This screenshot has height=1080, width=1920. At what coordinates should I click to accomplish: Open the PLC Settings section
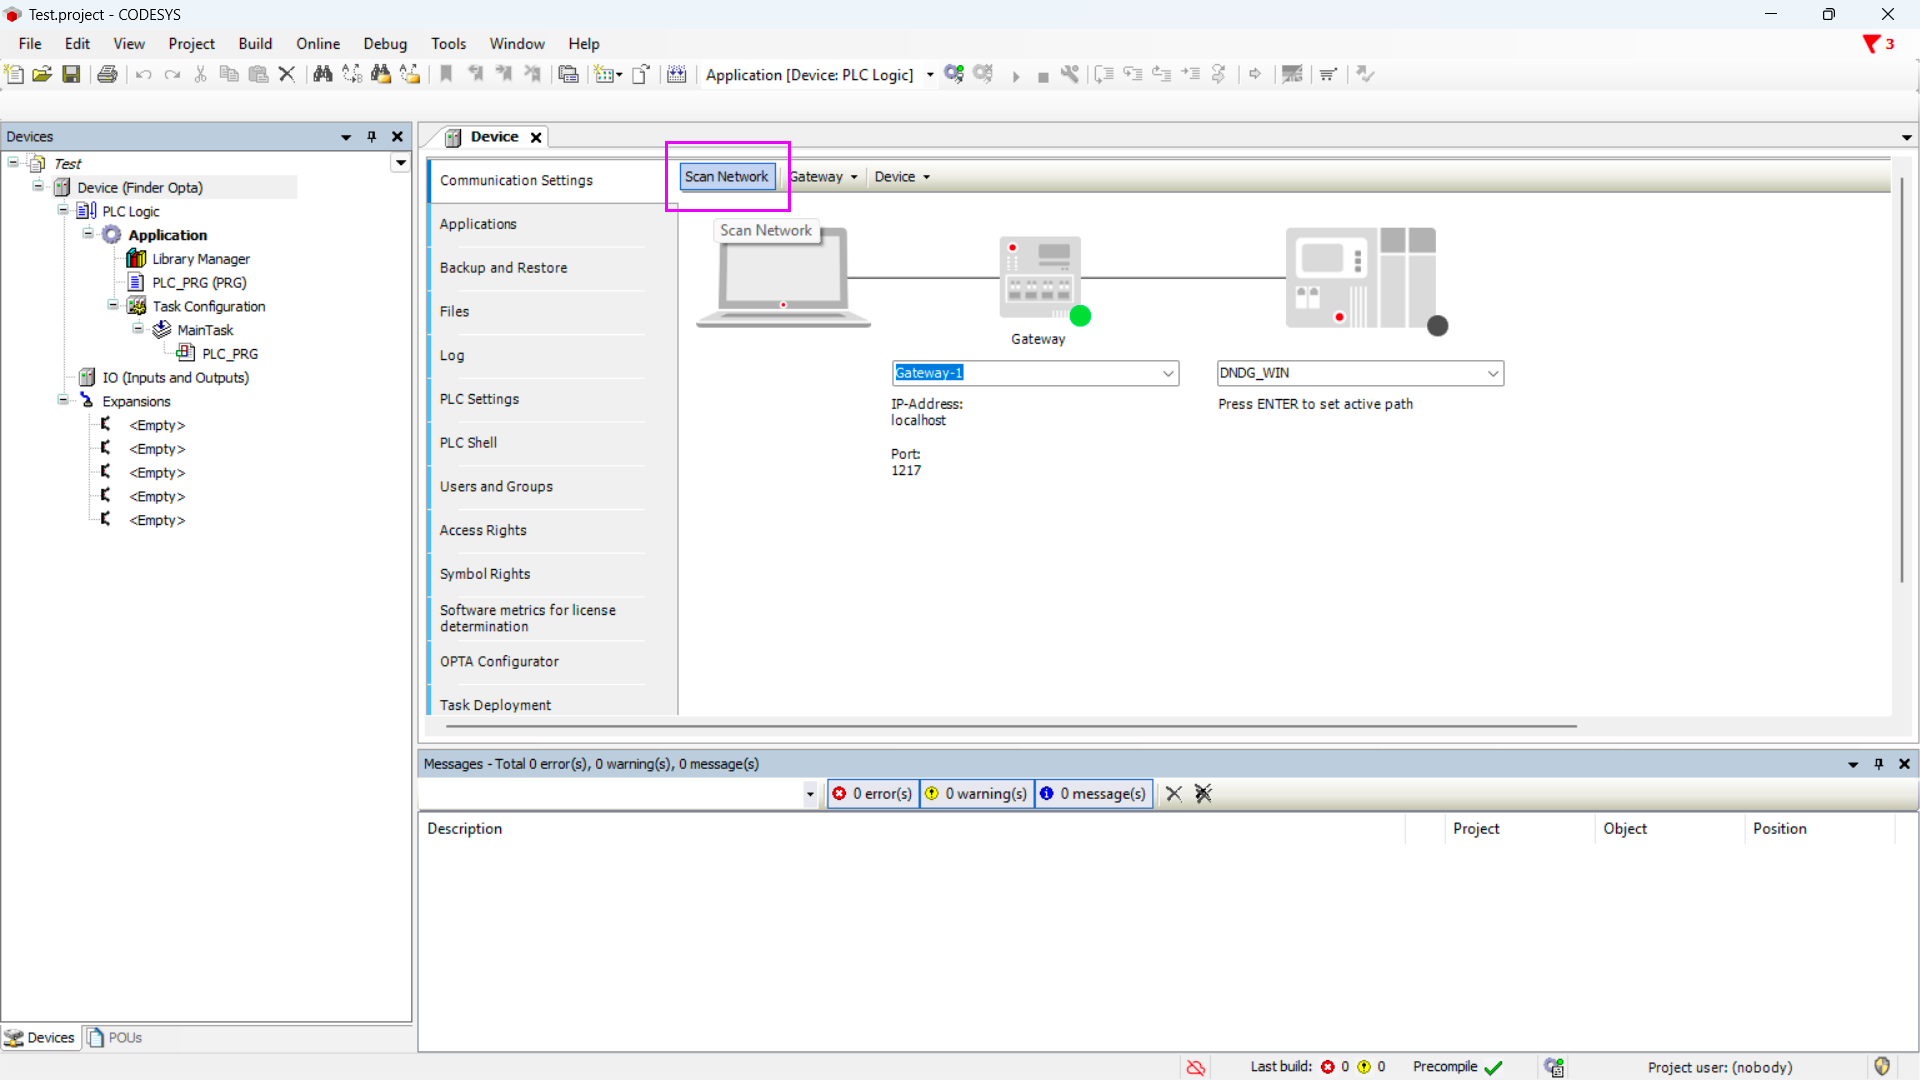(479, 399)
